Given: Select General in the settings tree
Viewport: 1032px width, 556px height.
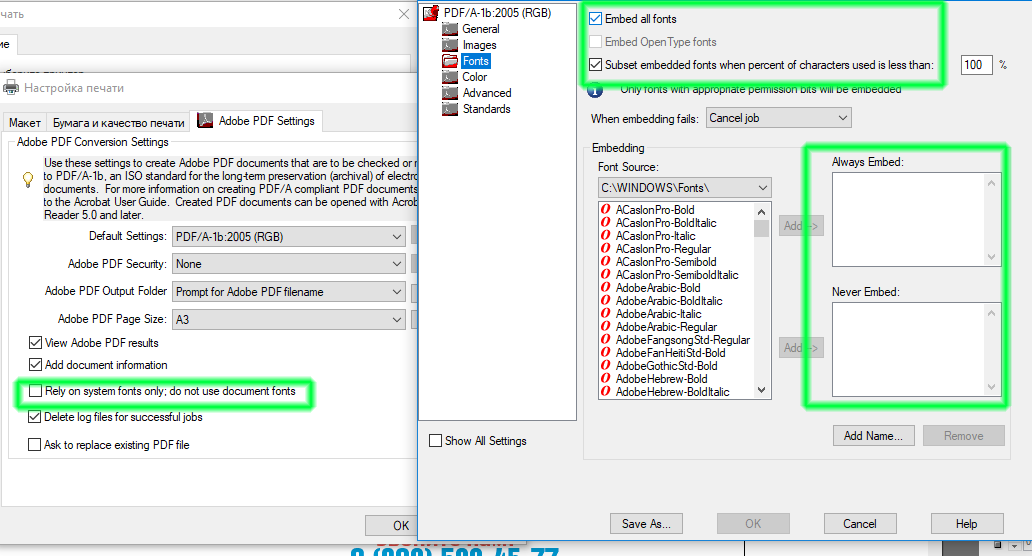Looking at the screenshot, I should [x=480, y=29].
